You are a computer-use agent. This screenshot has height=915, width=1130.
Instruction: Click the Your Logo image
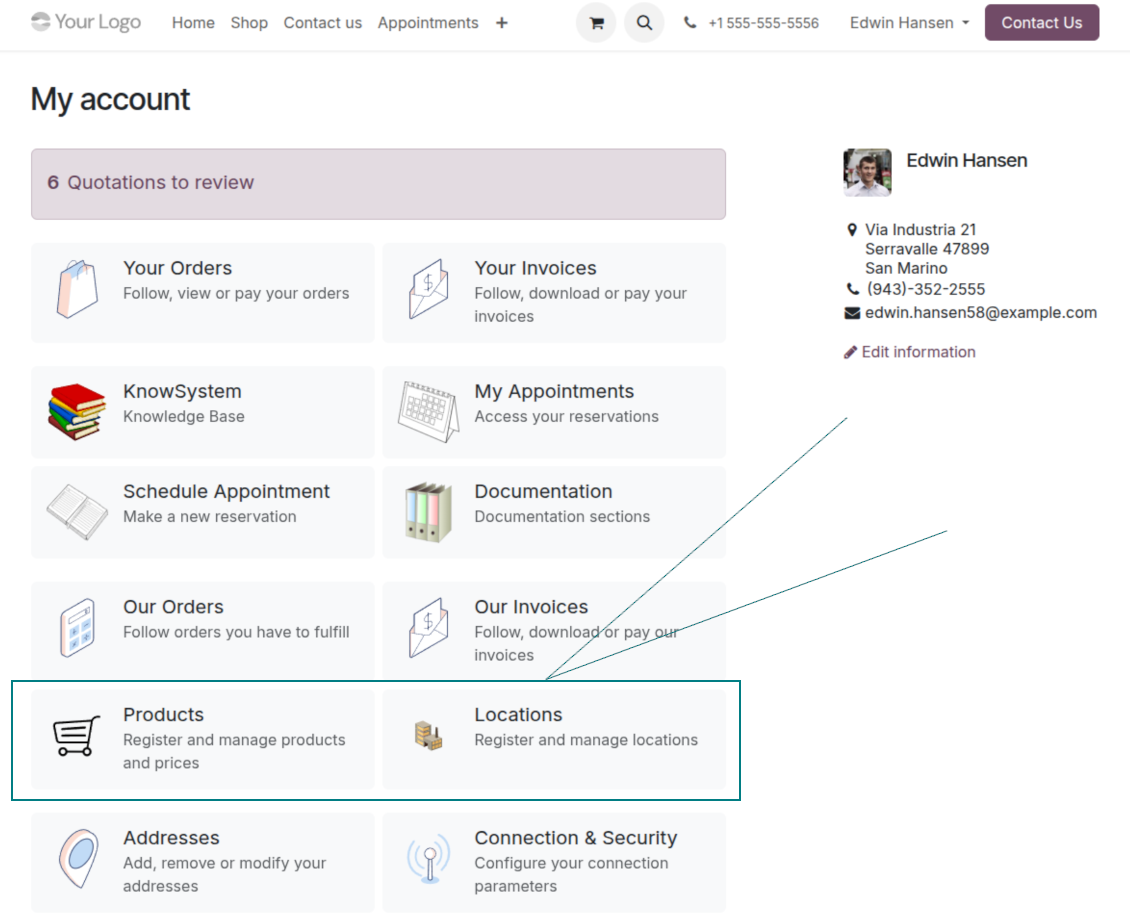point(86,22)
